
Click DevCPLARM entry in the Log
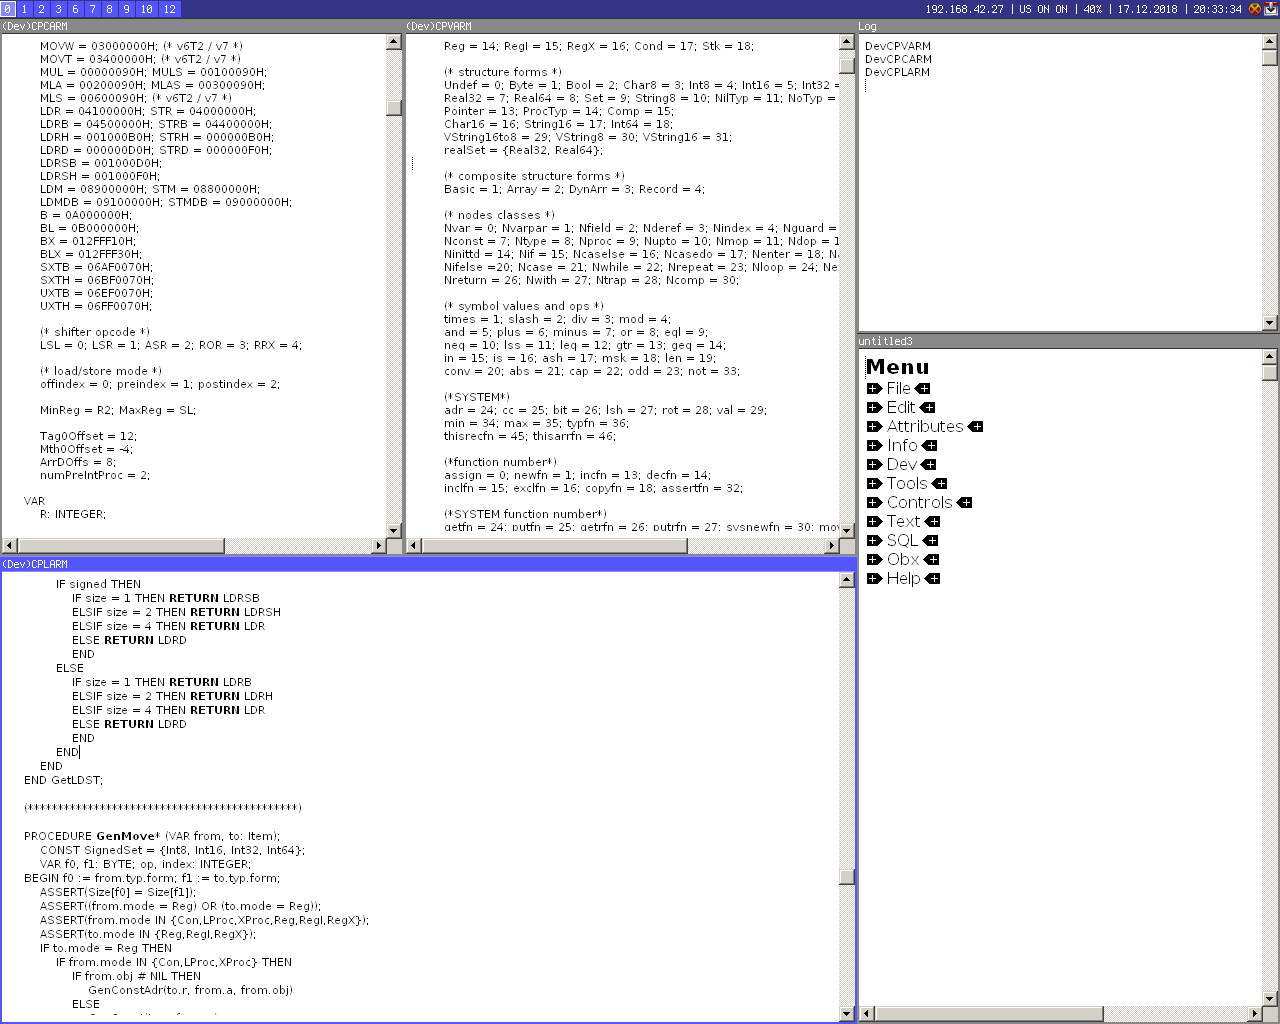pyautogui.click(x=898, y=72)
